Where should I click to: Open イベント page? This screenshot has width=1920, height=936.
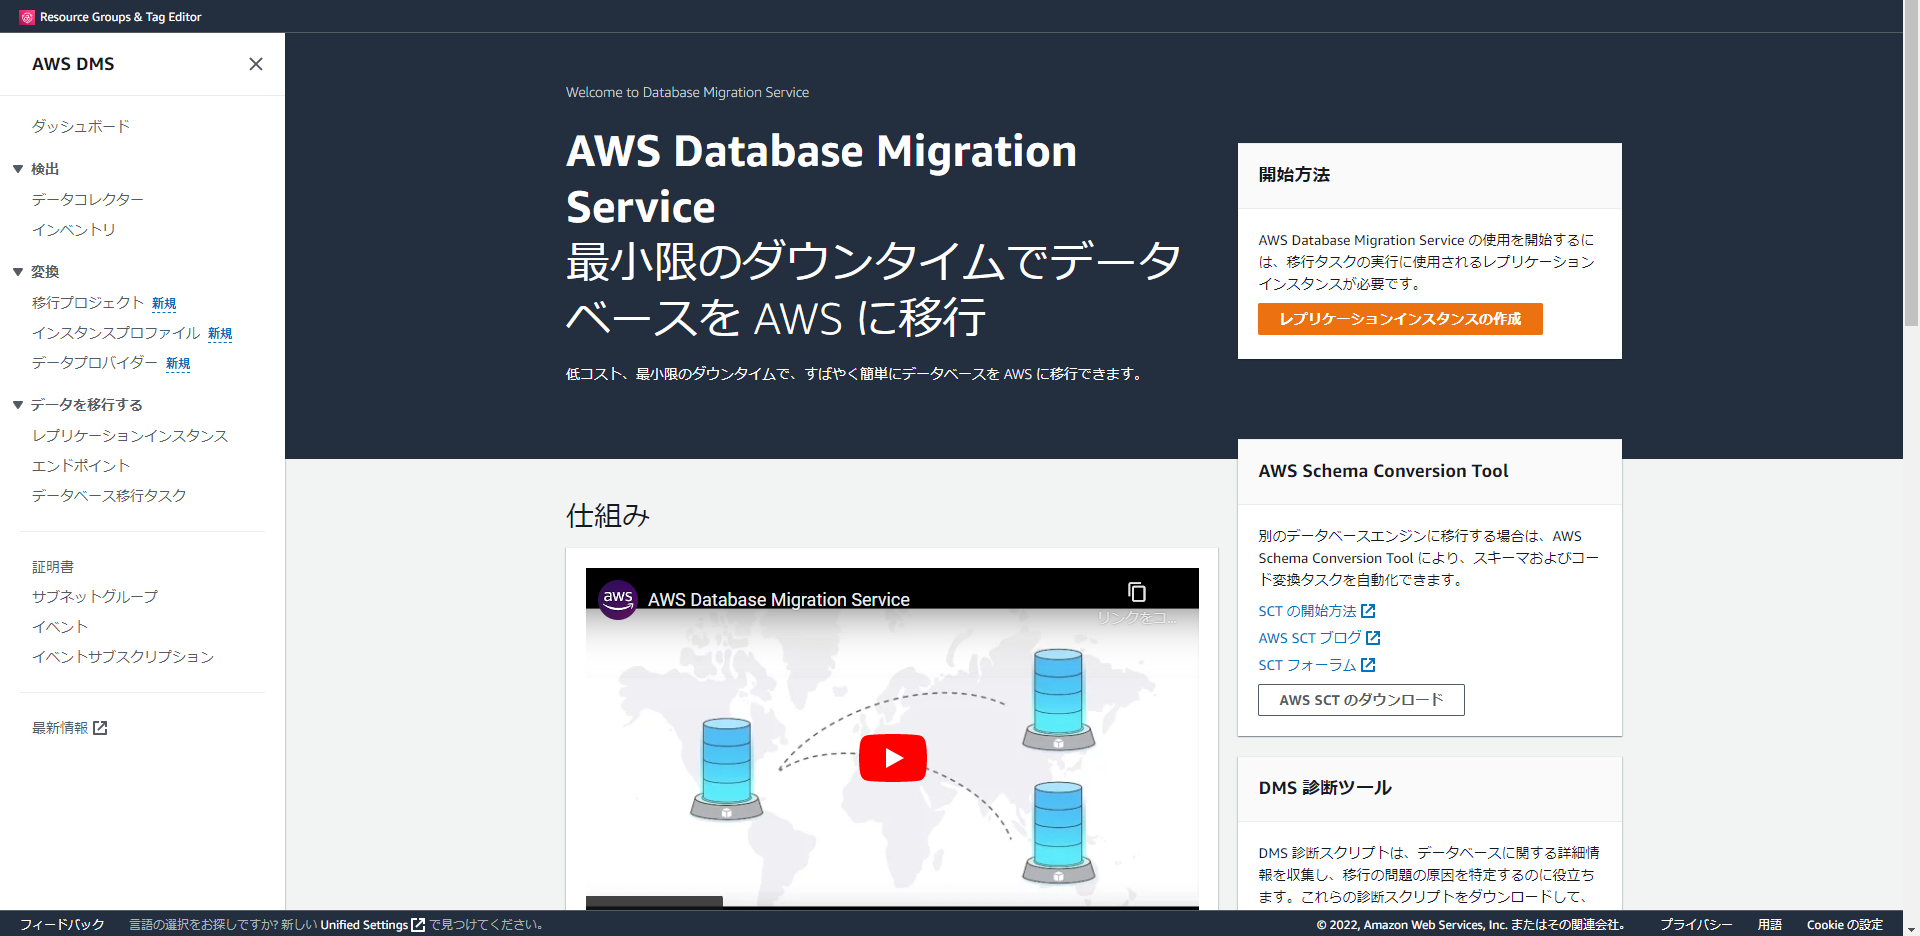click(60, 627)
